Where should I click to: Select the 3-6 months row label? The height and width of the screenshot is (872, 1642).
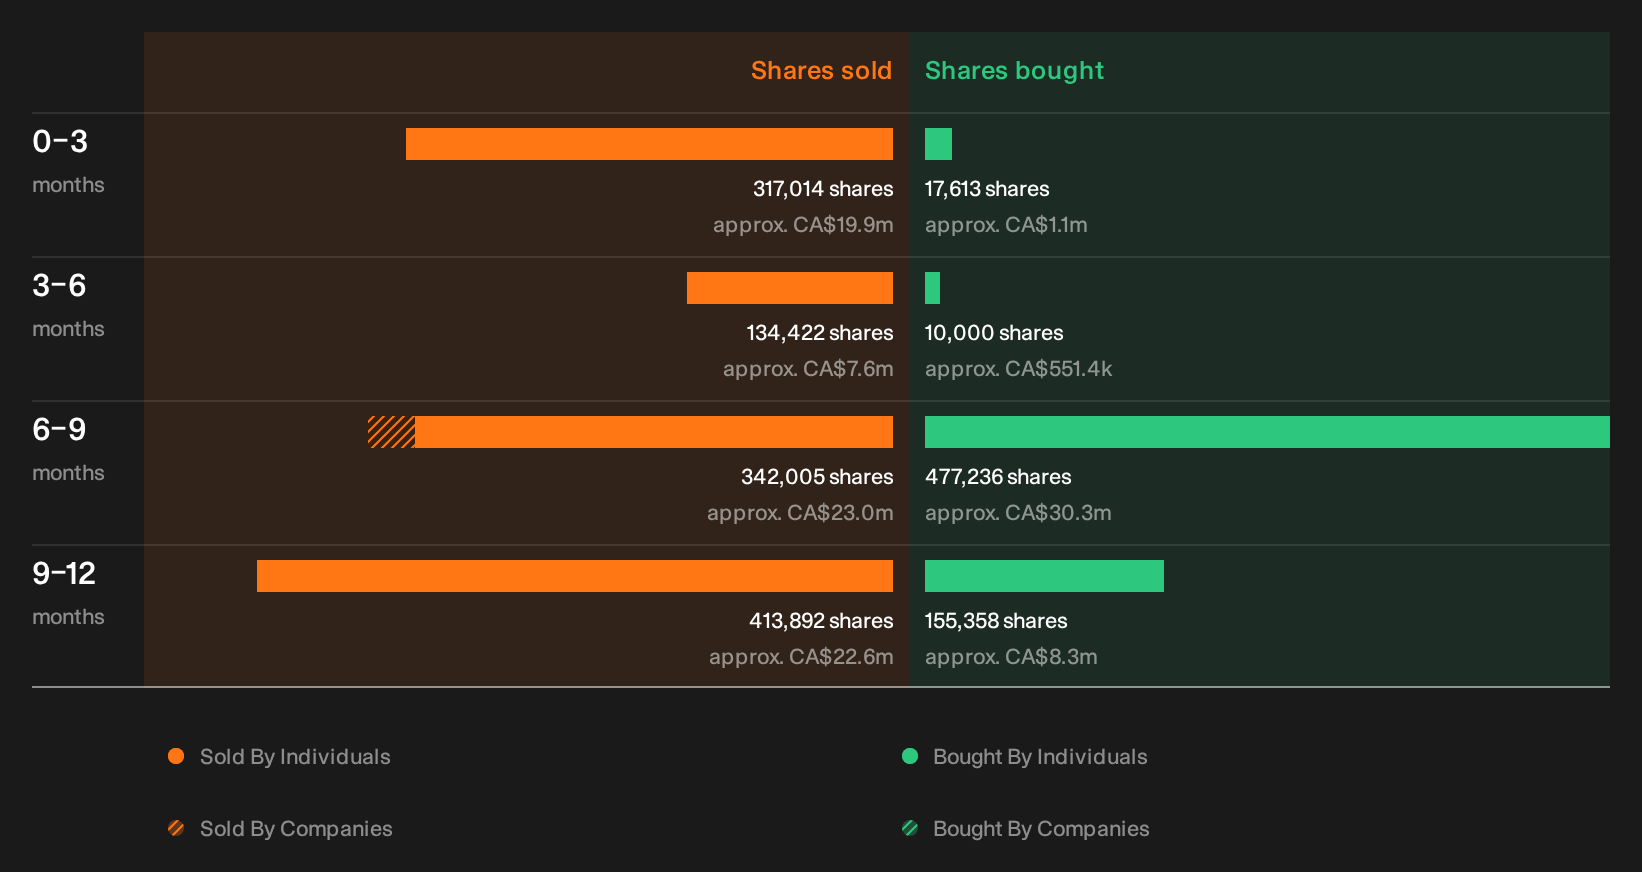coord(68,306)
